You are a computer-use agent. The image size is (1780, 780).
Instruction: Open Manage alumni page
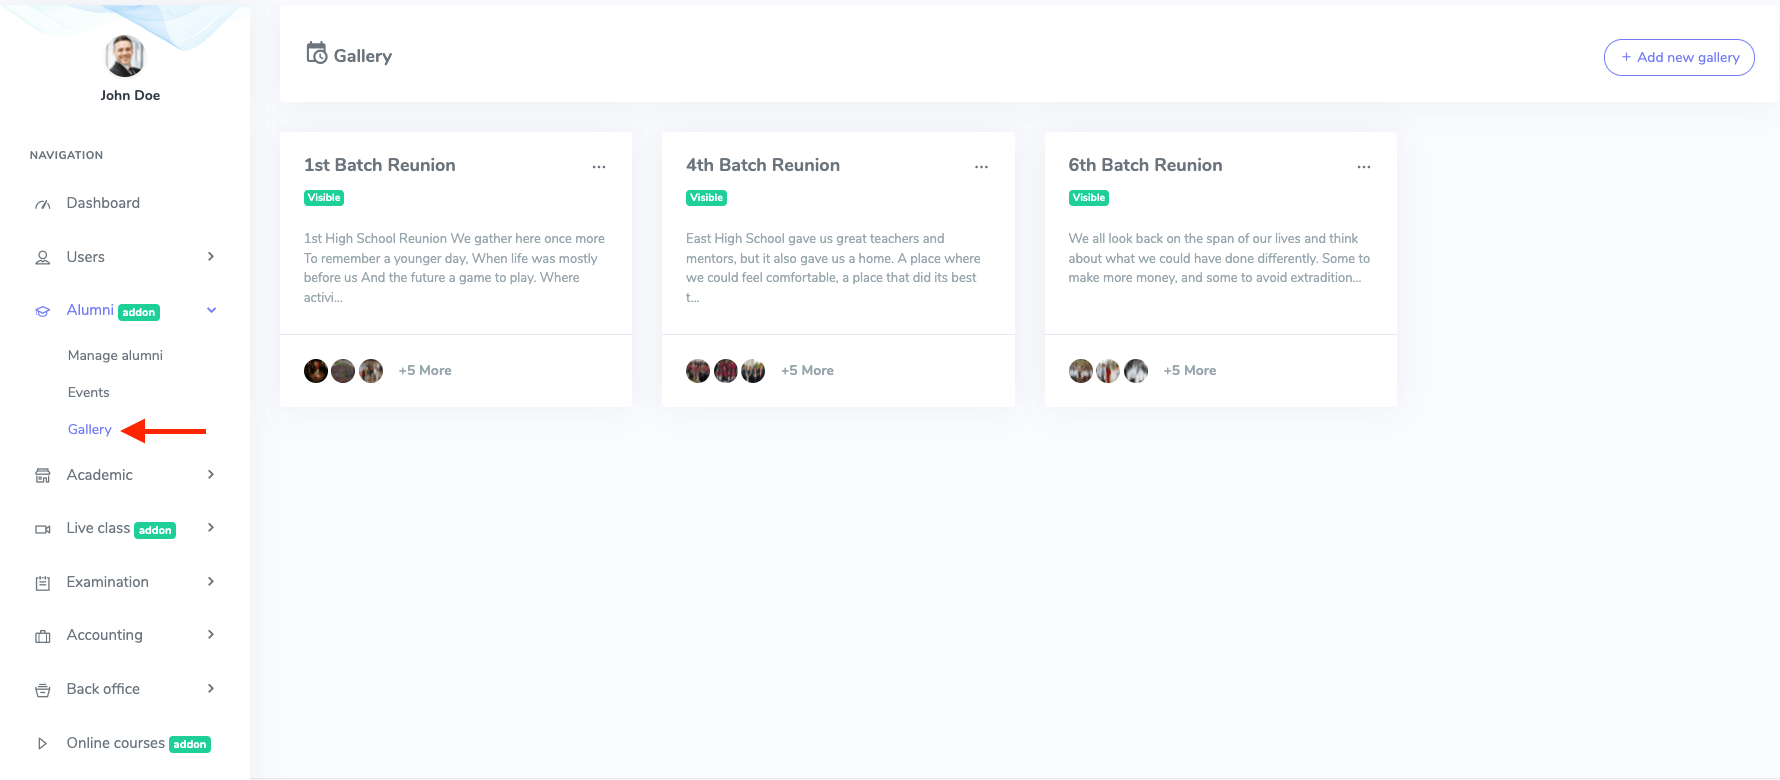point(115,355)
